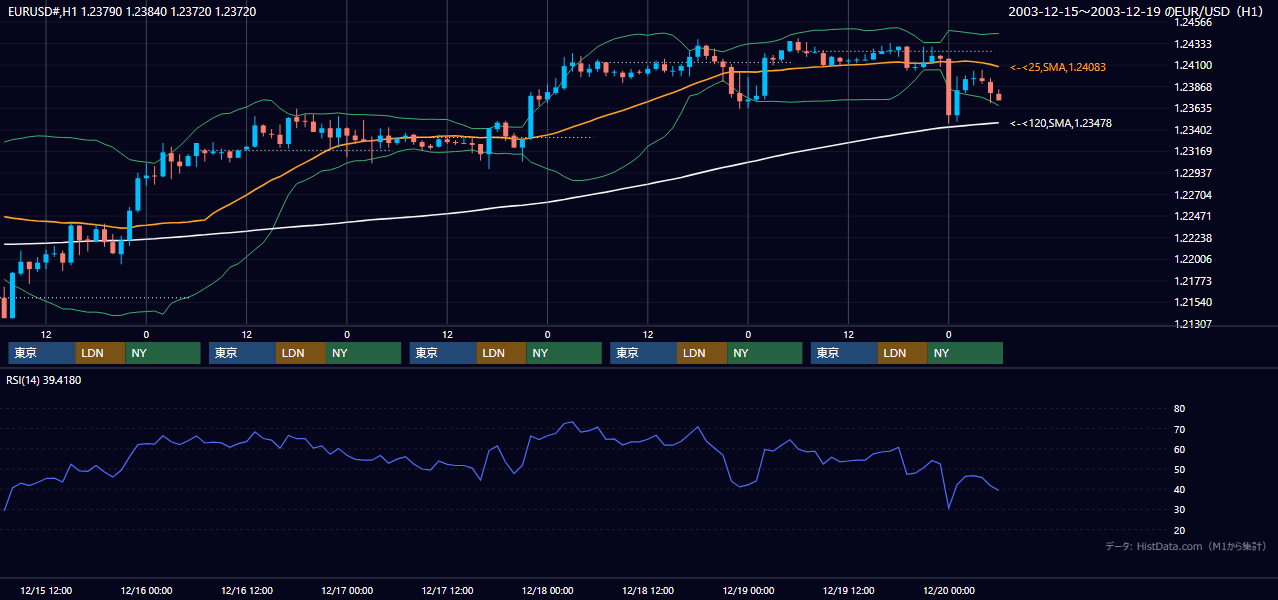Viewport: 1278px width, 600px height.
Task: Click the HistData.com data credit text
Action: tap(1186, 546)
